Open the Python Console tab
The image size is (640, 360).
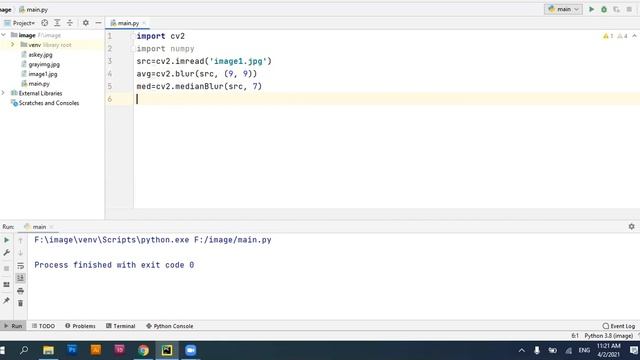(169, 326)
